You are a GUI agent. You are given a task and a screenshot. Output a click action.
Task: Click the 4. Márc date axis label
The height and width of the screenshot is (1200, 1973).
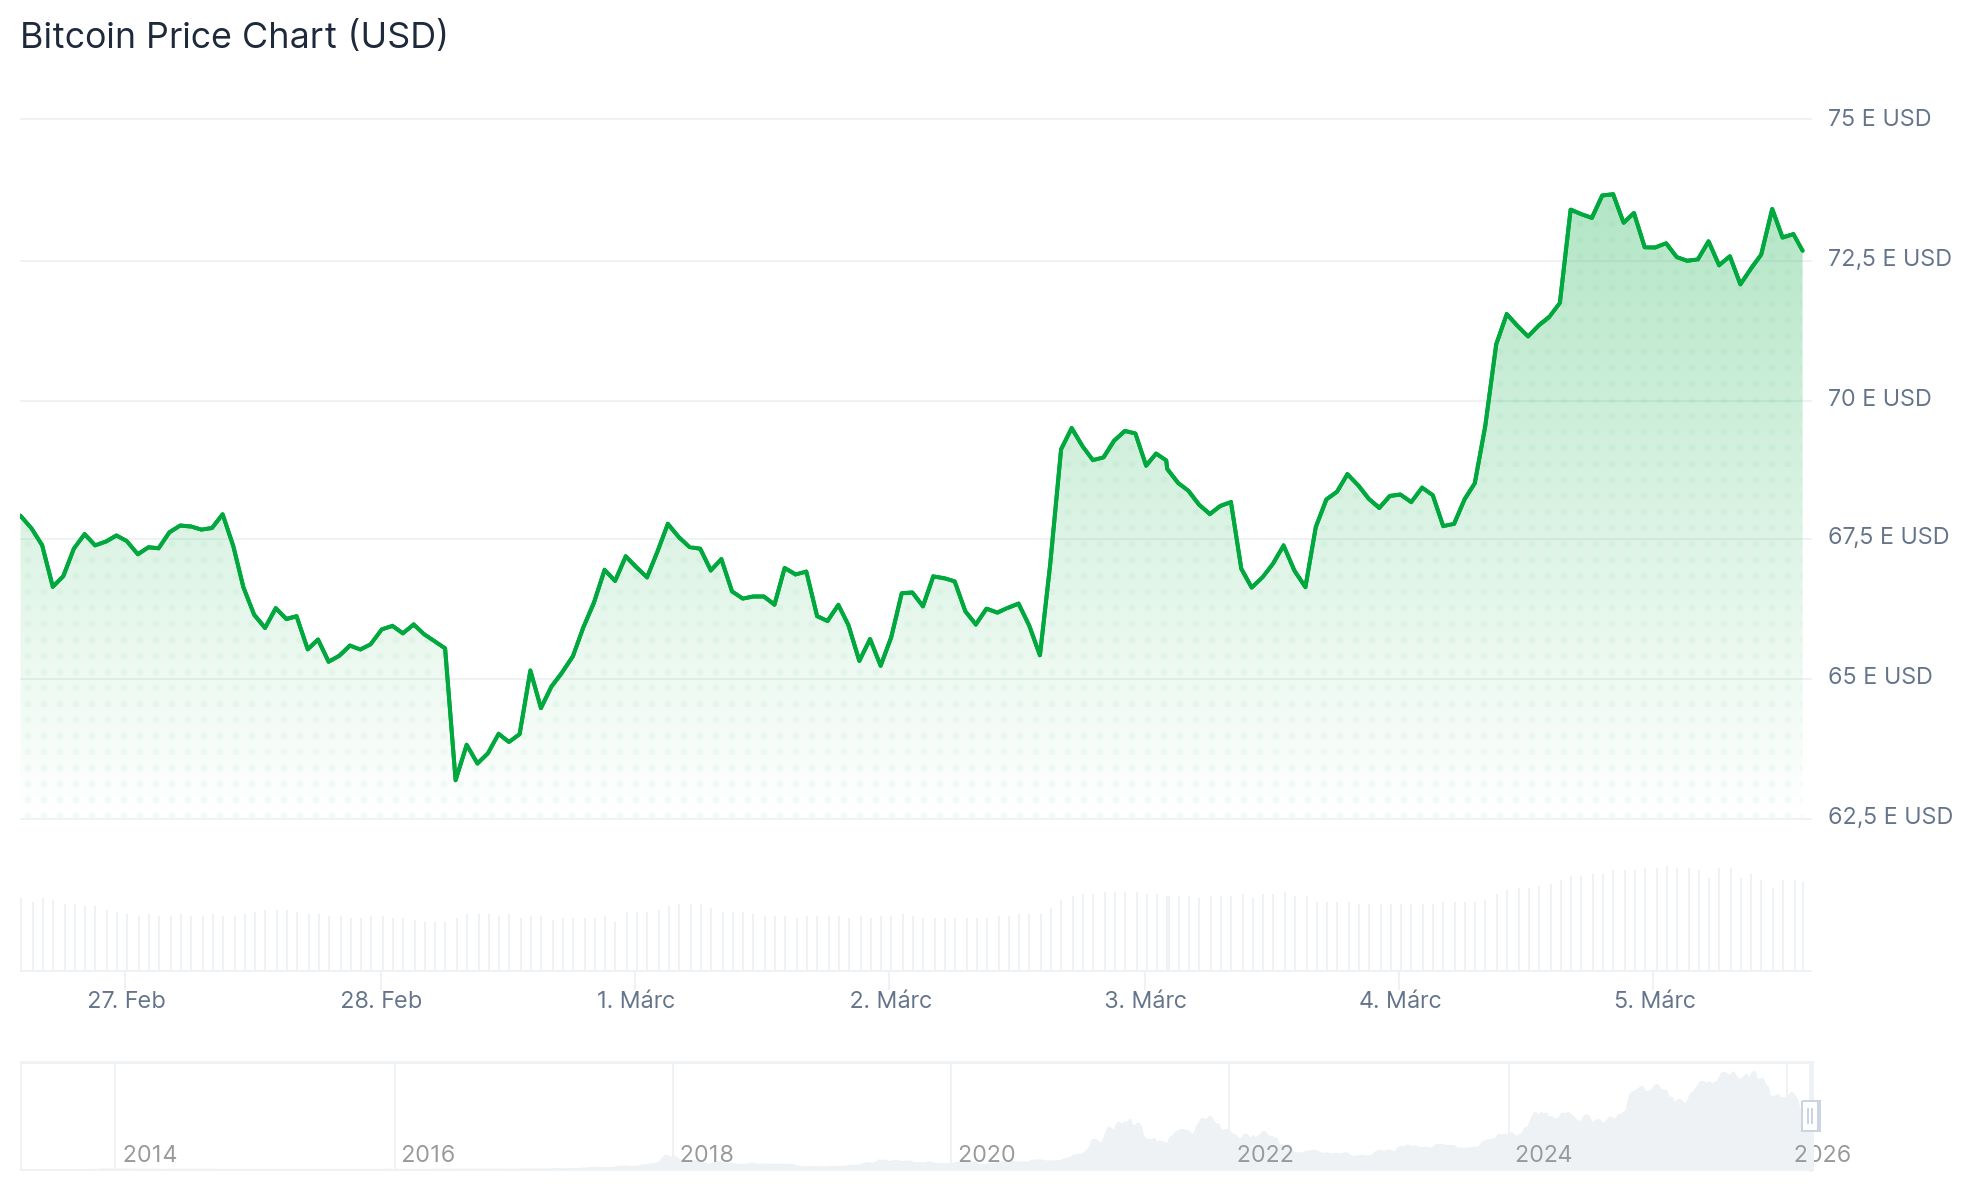(1400, 1000)
